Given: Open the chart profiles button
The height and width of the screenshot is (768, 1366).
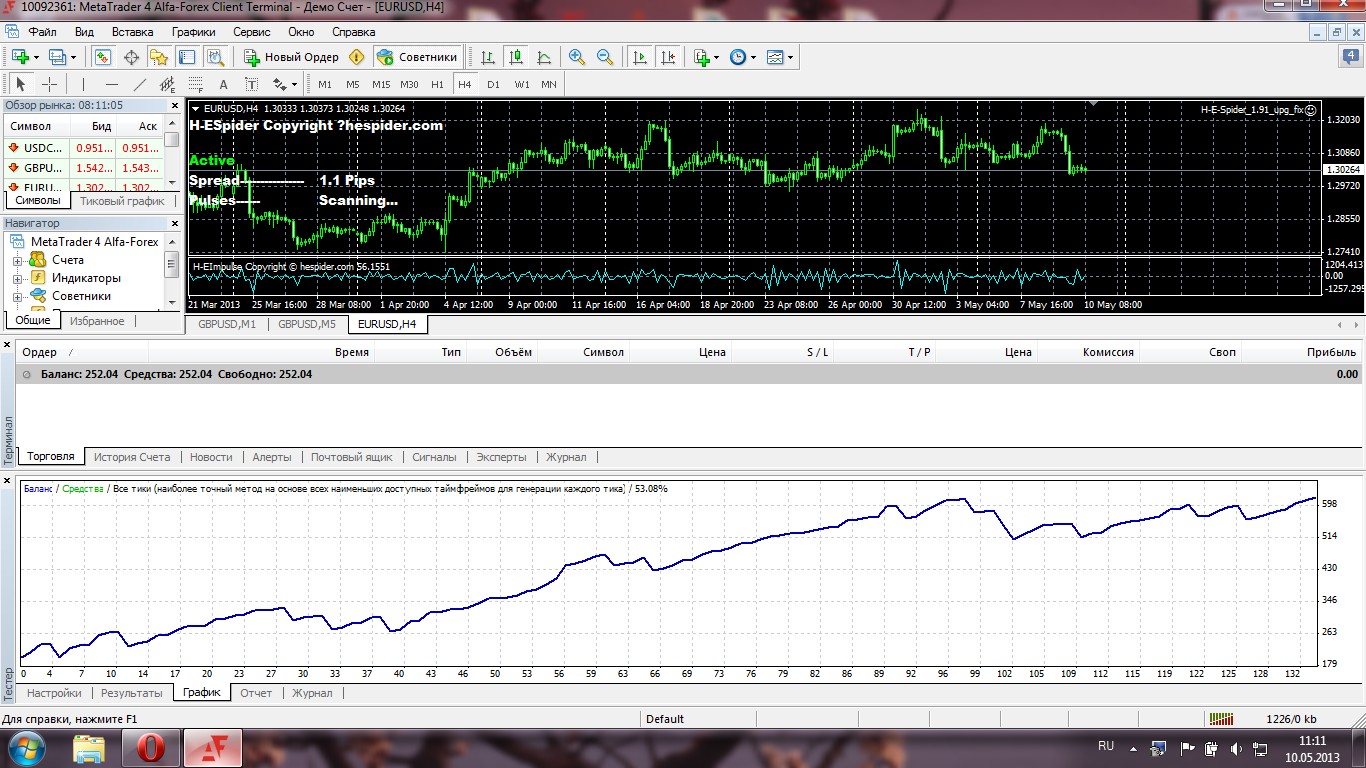Looking at the screenshot, I should 62,57.
